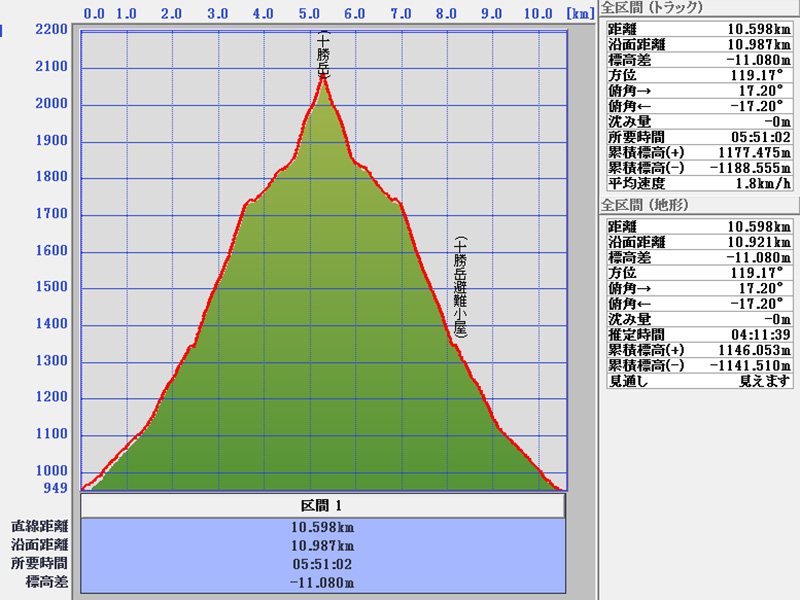Select the 全区間 (トラック) panel header
The width and height of the screenshot is (800, 600).
652,8
